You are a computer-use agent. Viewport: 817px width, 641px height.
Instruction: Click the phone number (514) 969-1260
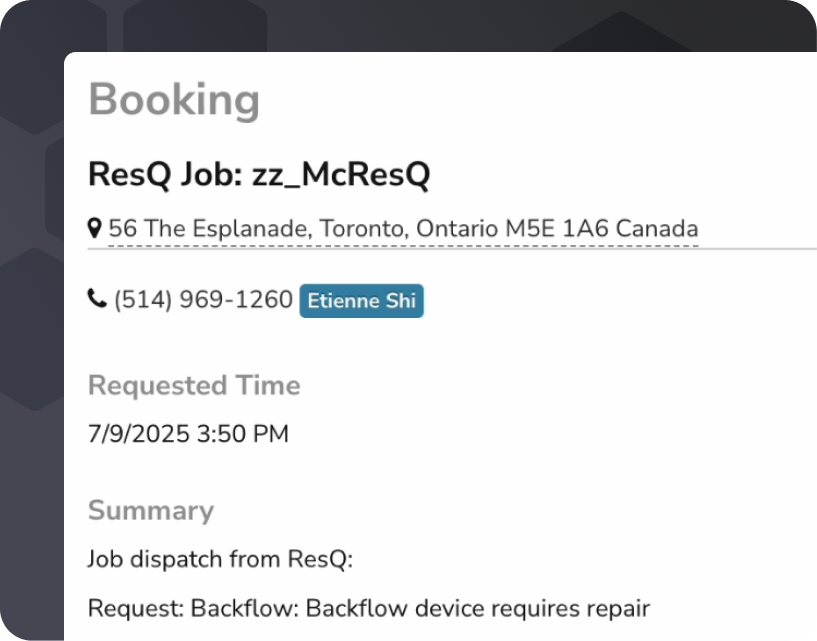(x=203, y=300)
